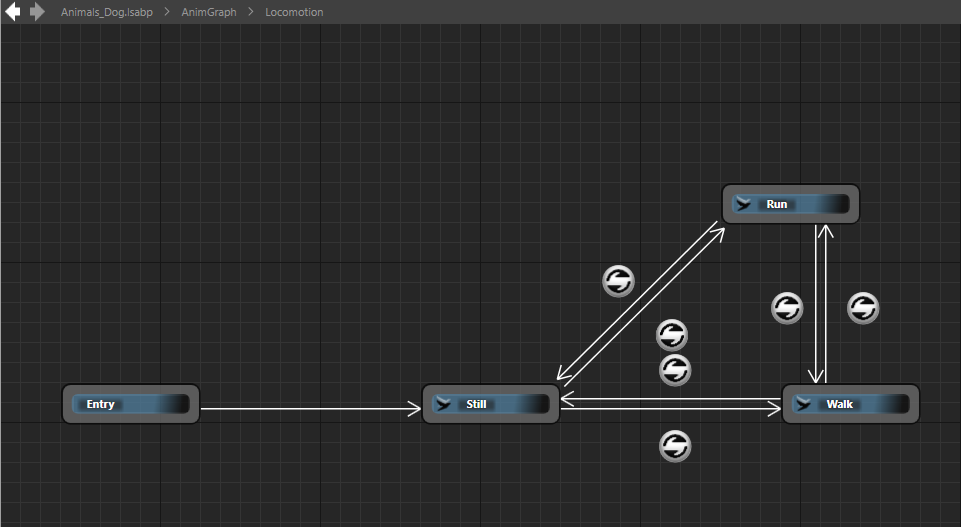
Task: Select the Run state node label
Action: pyautogui.click(x=777, y=205)
